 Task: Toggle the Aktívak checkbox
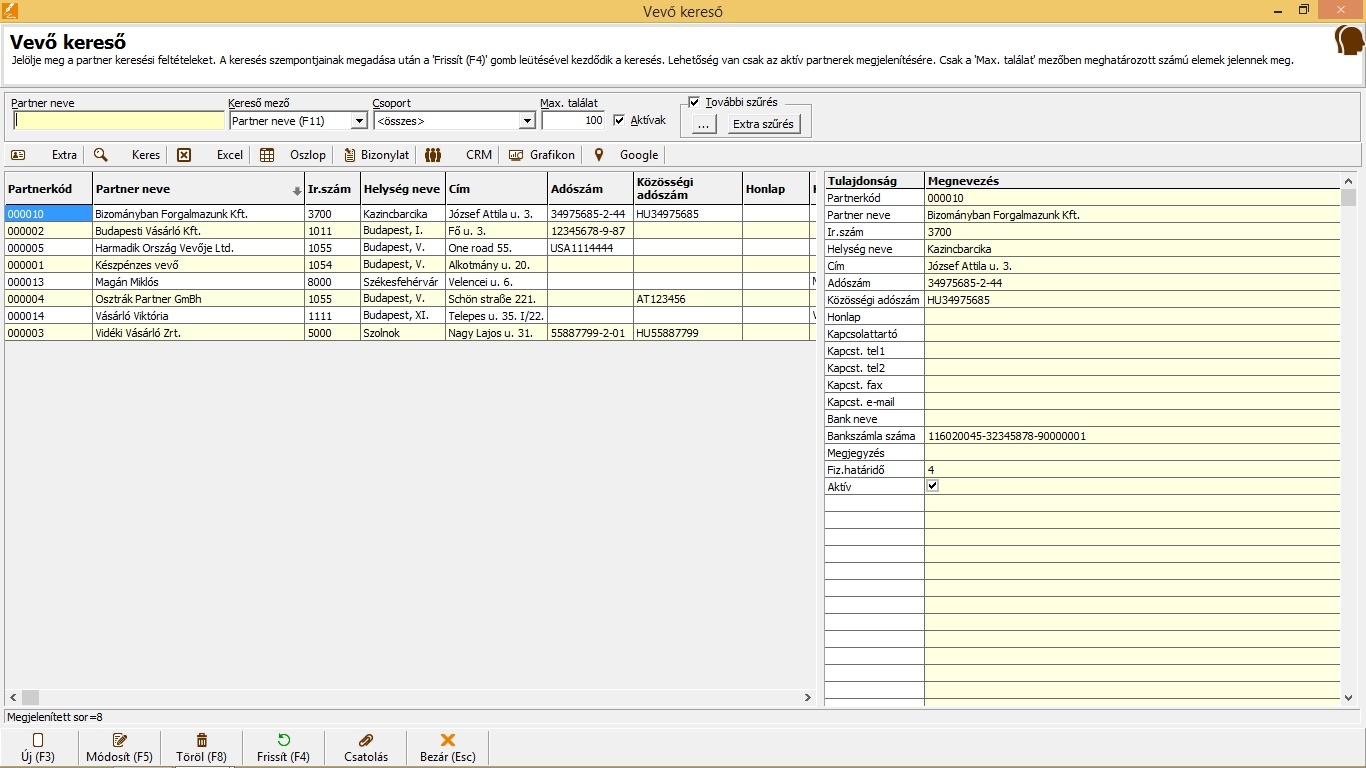pos(619,120)
